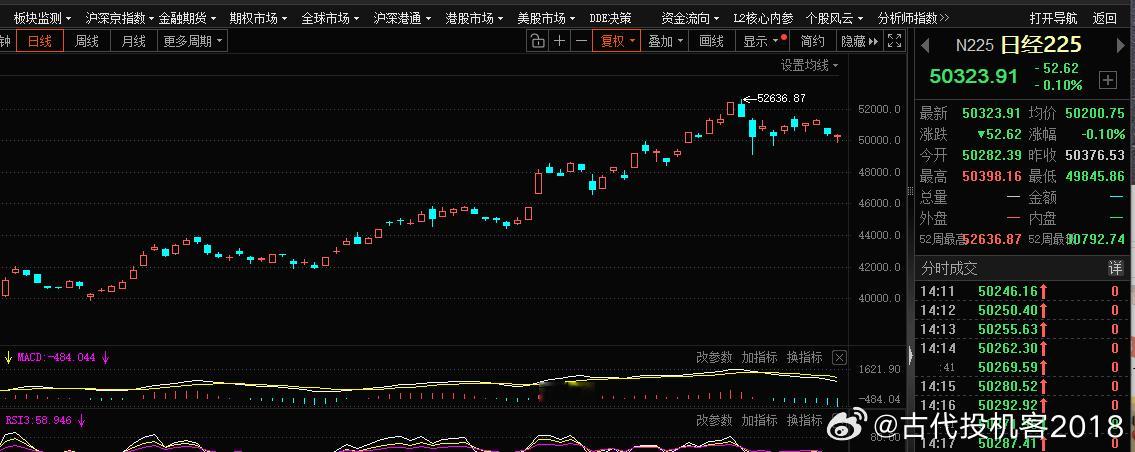Image resolution: width=1135 pixels, height=452 pixels.
Task: Click the 14:15 trade row 50280.52
Action: [1021, 387]
